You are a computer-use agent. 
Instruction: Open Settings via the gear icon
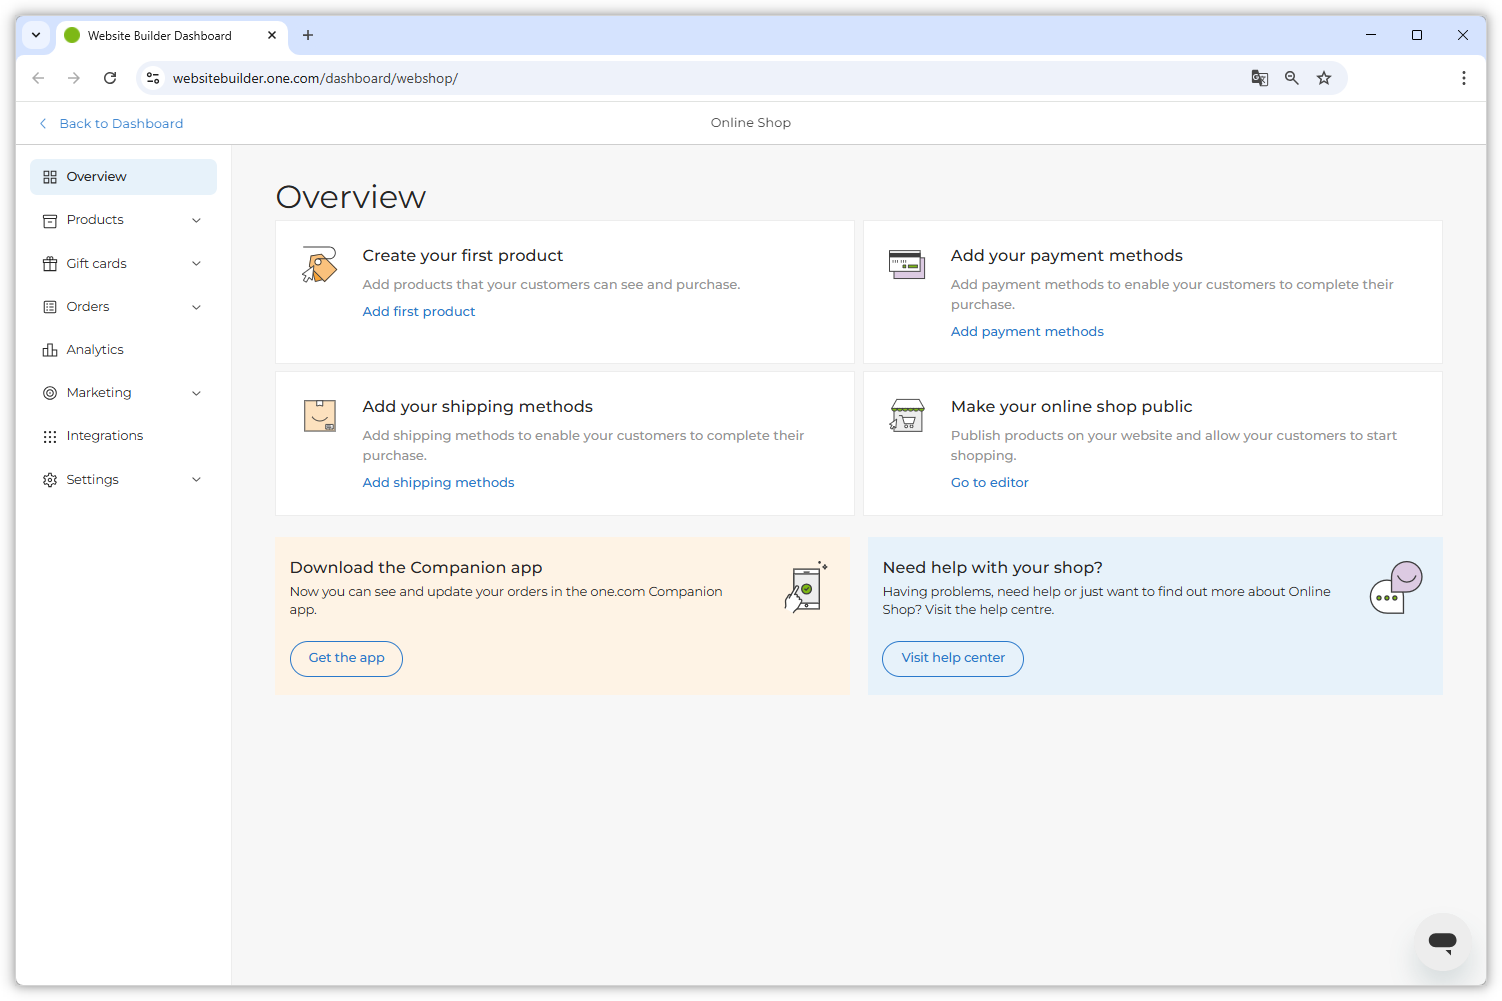(50, 479)
